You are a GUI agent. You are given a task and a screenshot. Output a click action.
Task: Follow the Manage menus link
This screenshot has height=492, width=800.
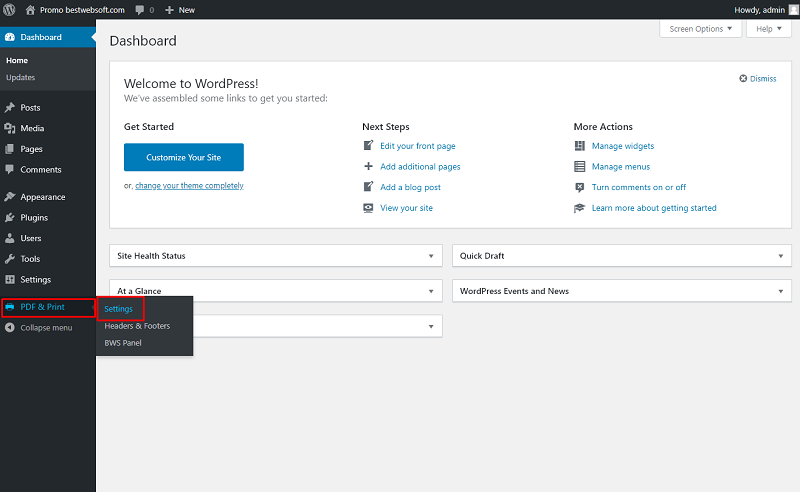pos(621,166)
